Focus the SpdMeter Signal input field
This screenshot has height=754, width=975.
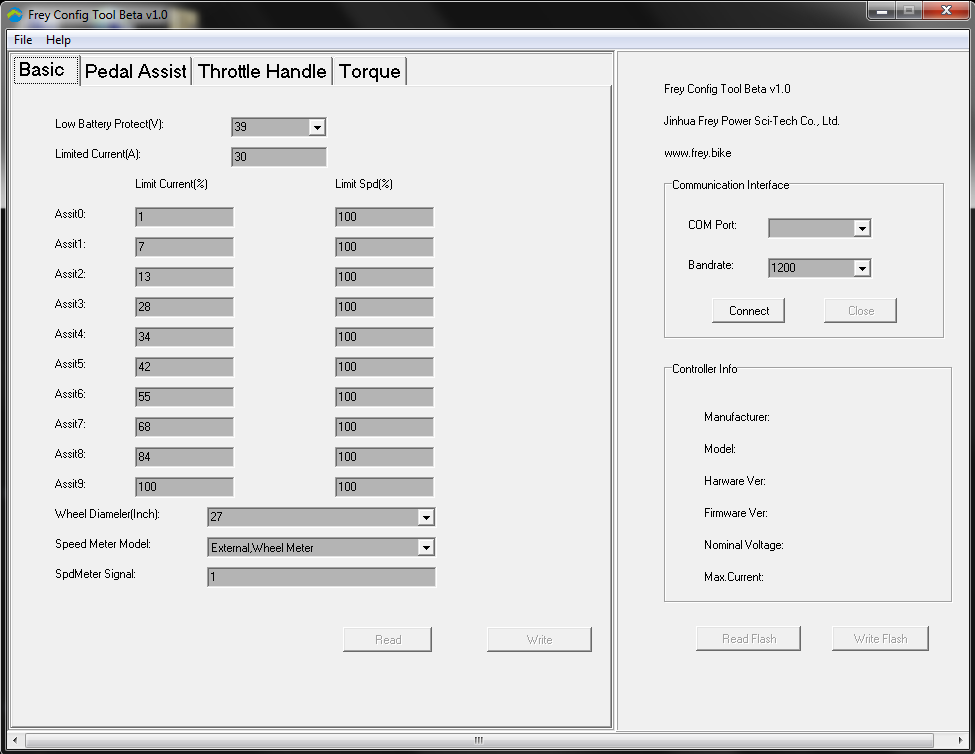(321, 577)
